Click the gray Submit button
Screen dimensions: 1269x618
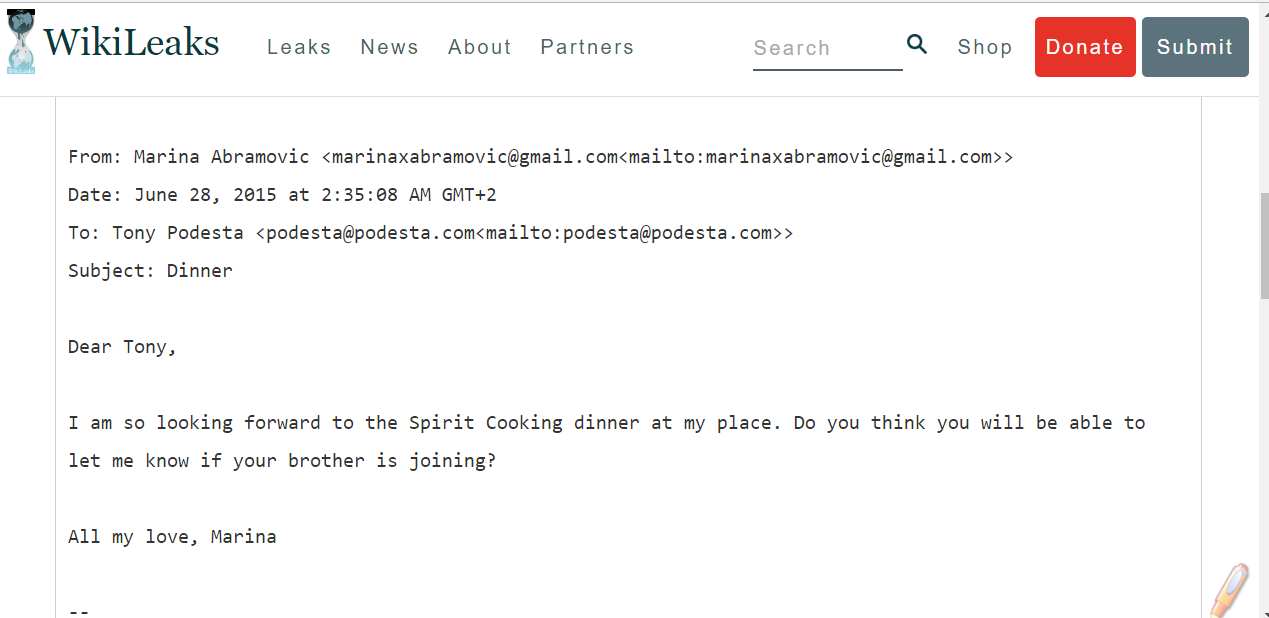tap(1195, 47)
